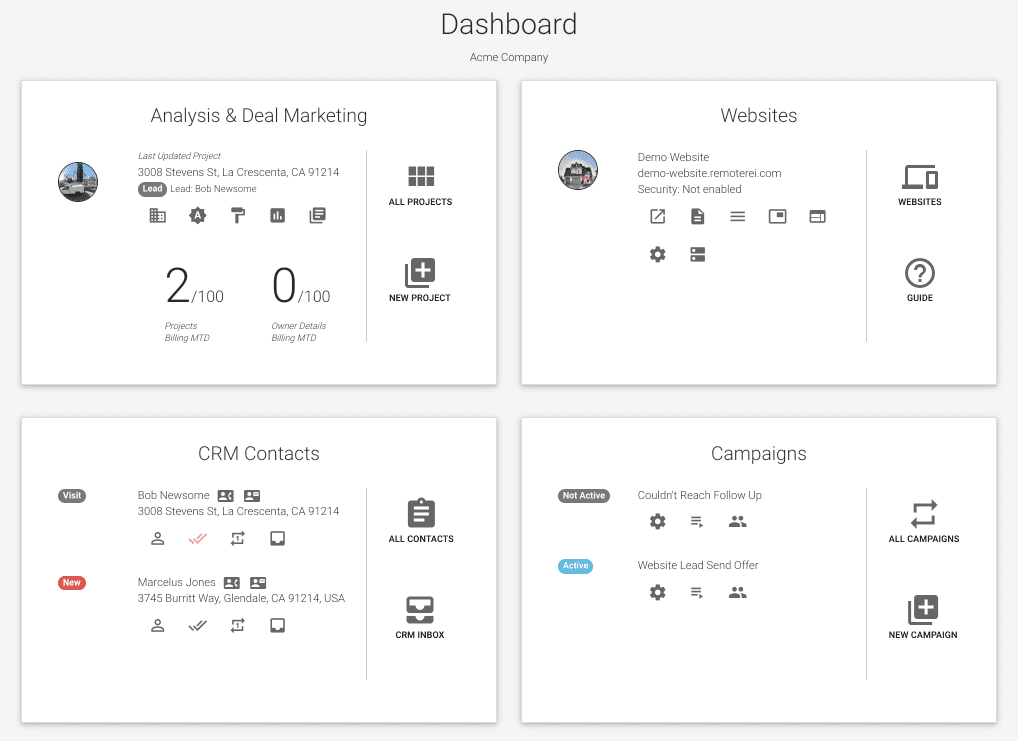Screen dimensions: 1018x741
Task: View Marcelus Jones' person profile icon
Action: click(158, 625)
